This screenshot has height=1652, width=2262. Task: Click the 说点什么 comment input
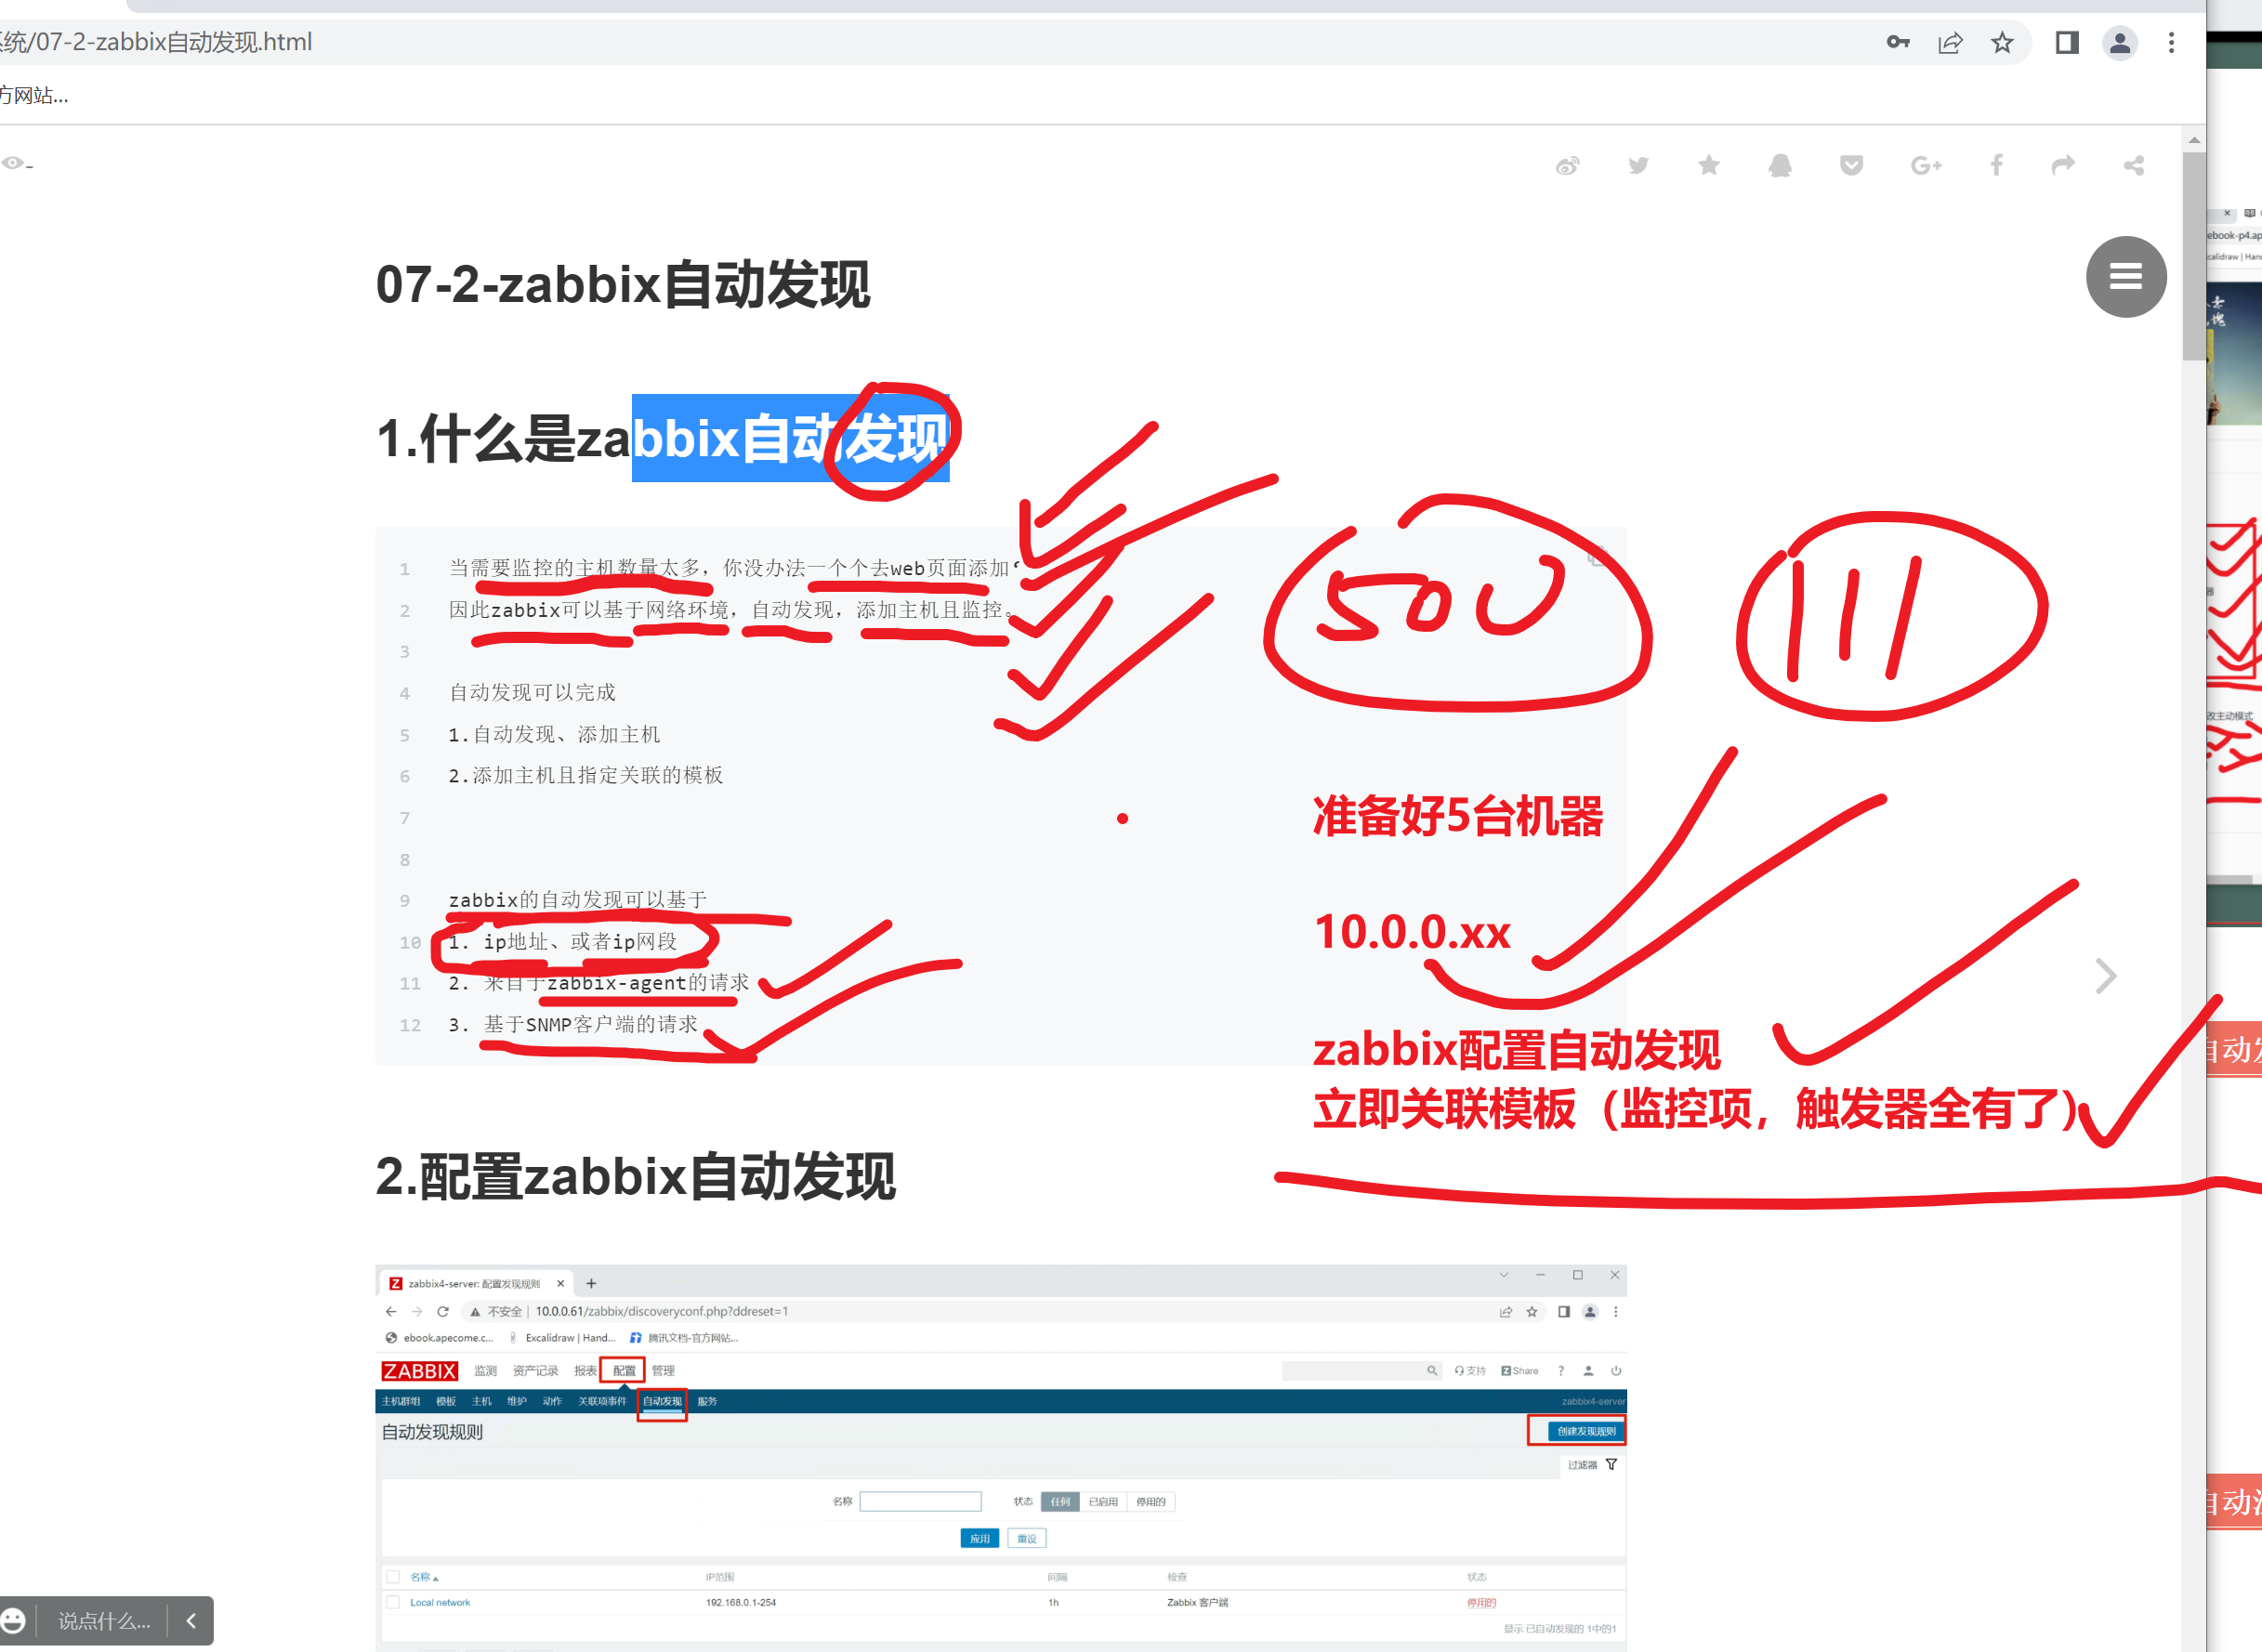104,1621
